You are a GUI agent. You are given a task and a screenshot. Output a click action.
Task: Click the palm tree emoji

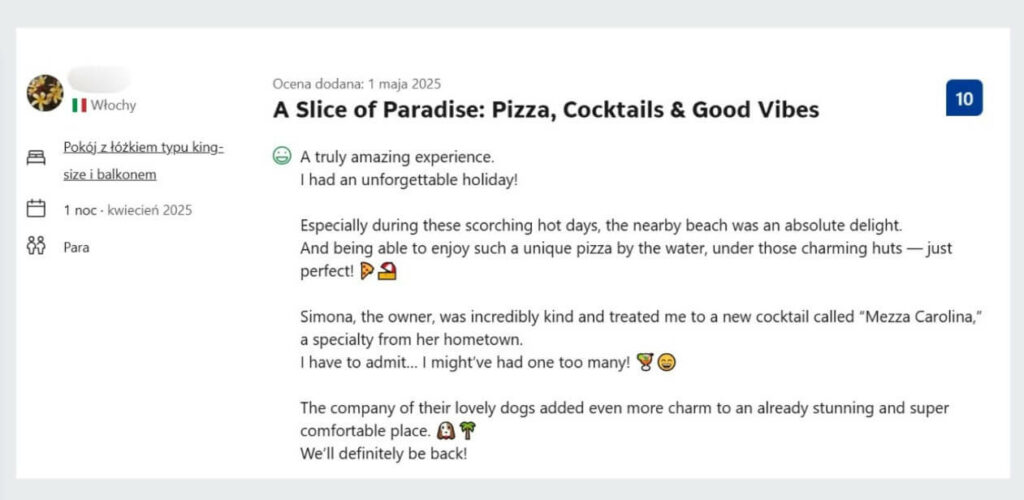click(x=467, y=431)
